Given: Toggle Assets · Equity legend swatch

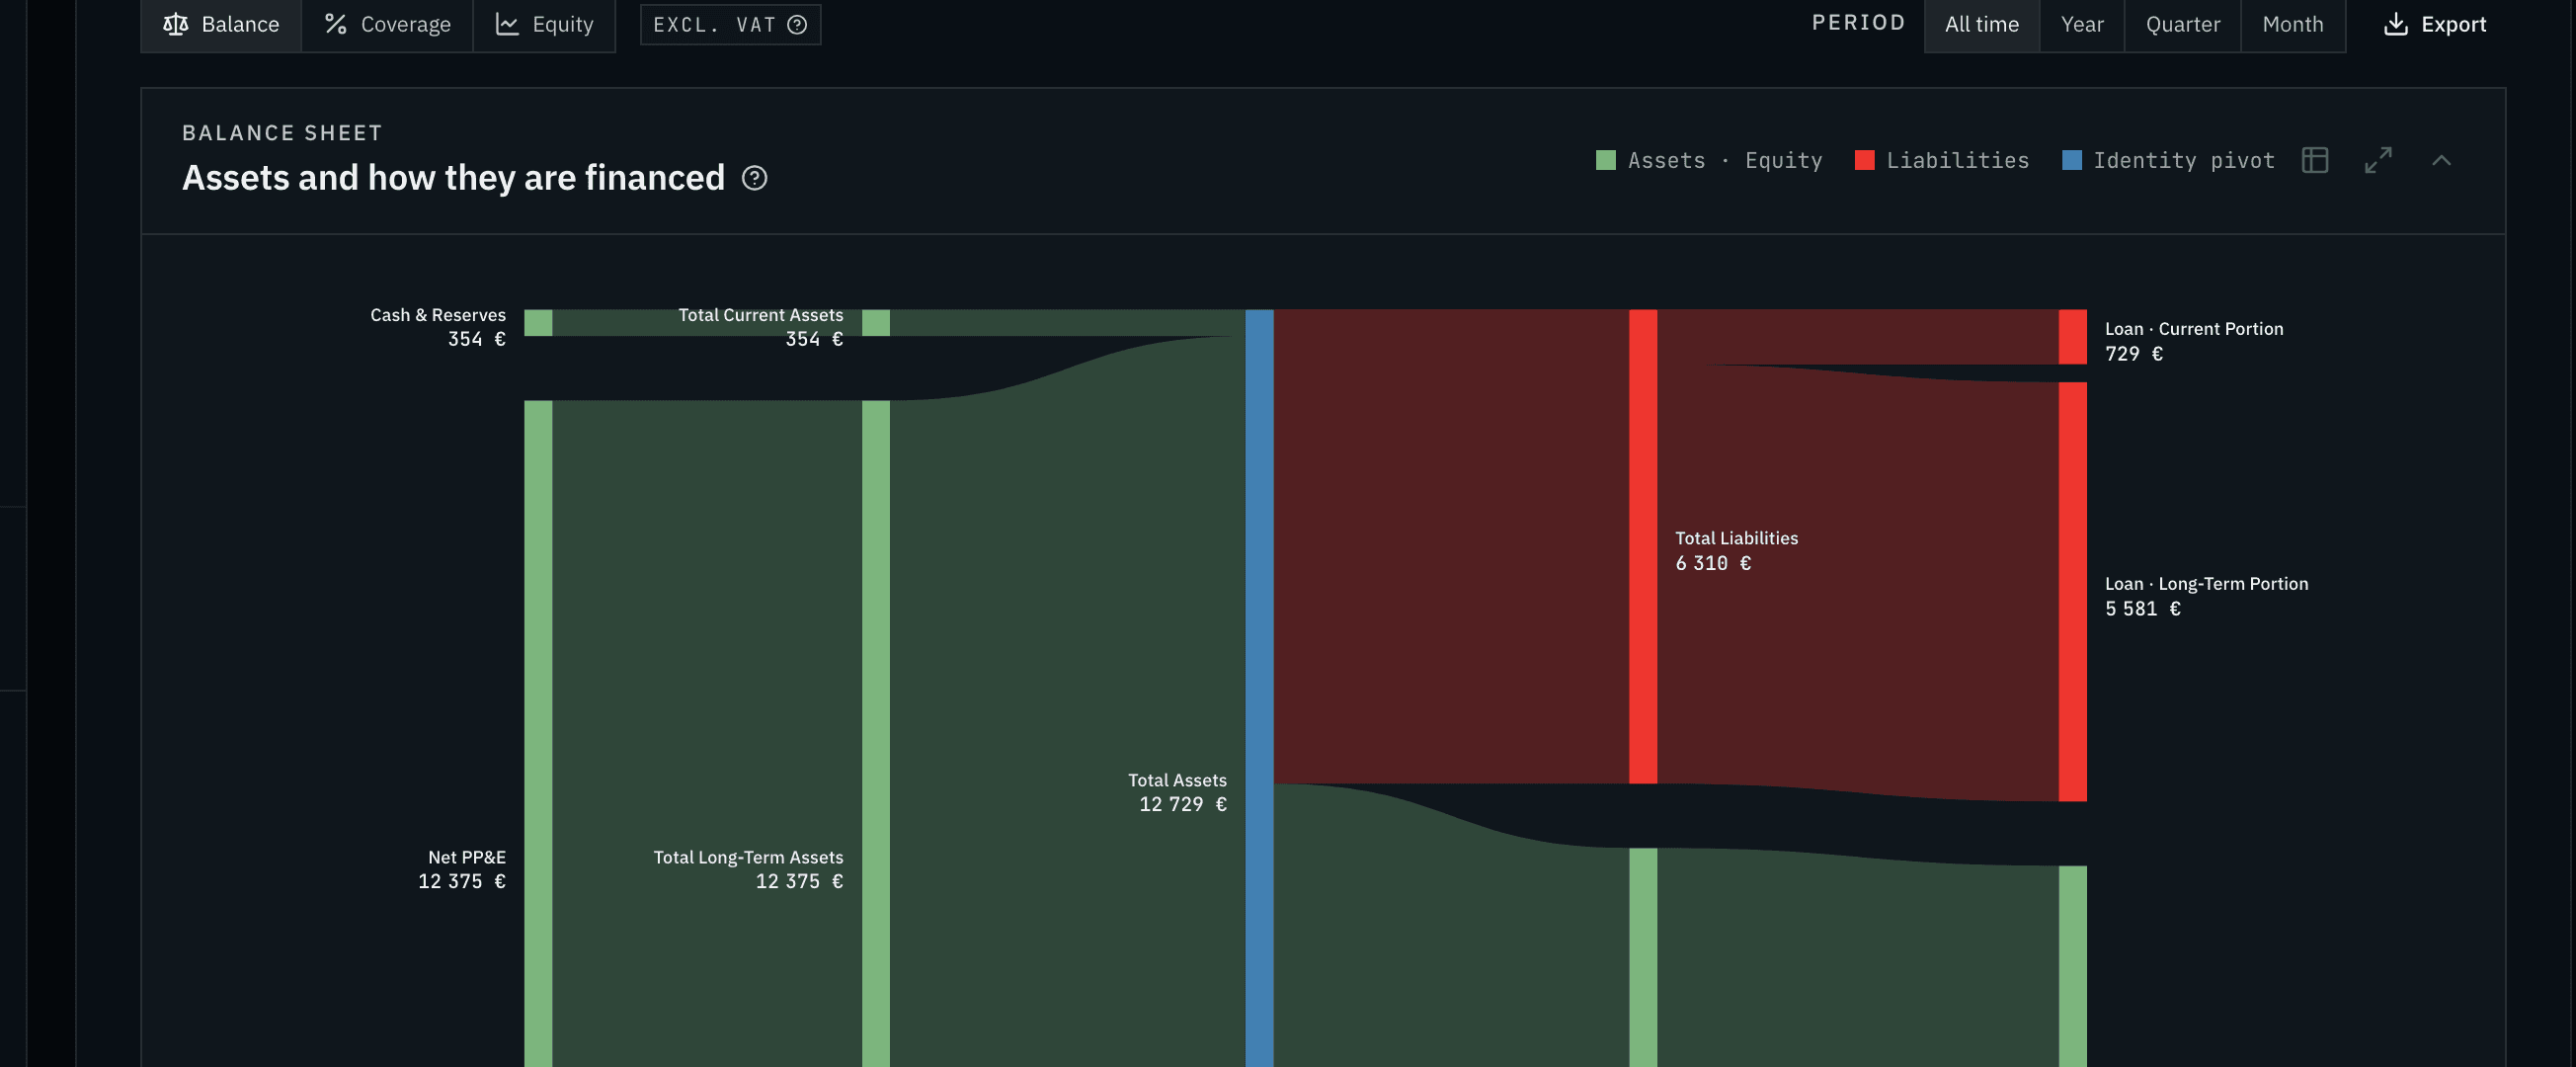Looking at the screenshot, I should pos(1606,160).
